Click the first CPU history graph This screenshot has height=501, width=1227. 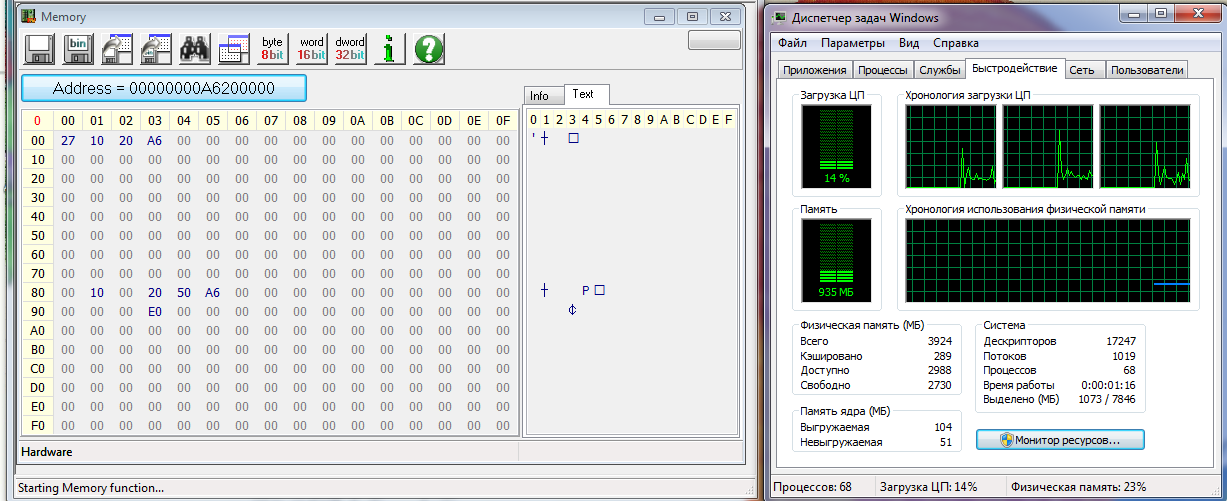951,147
